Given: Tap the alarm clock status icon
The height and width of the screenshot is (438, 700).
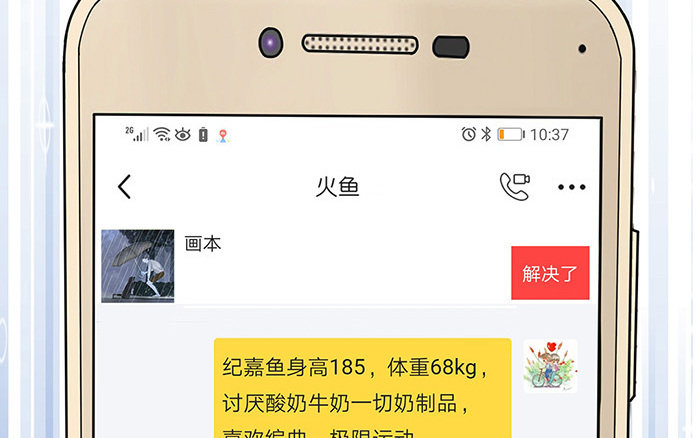Looking at the screenshot, I should [x=468, y=134].
